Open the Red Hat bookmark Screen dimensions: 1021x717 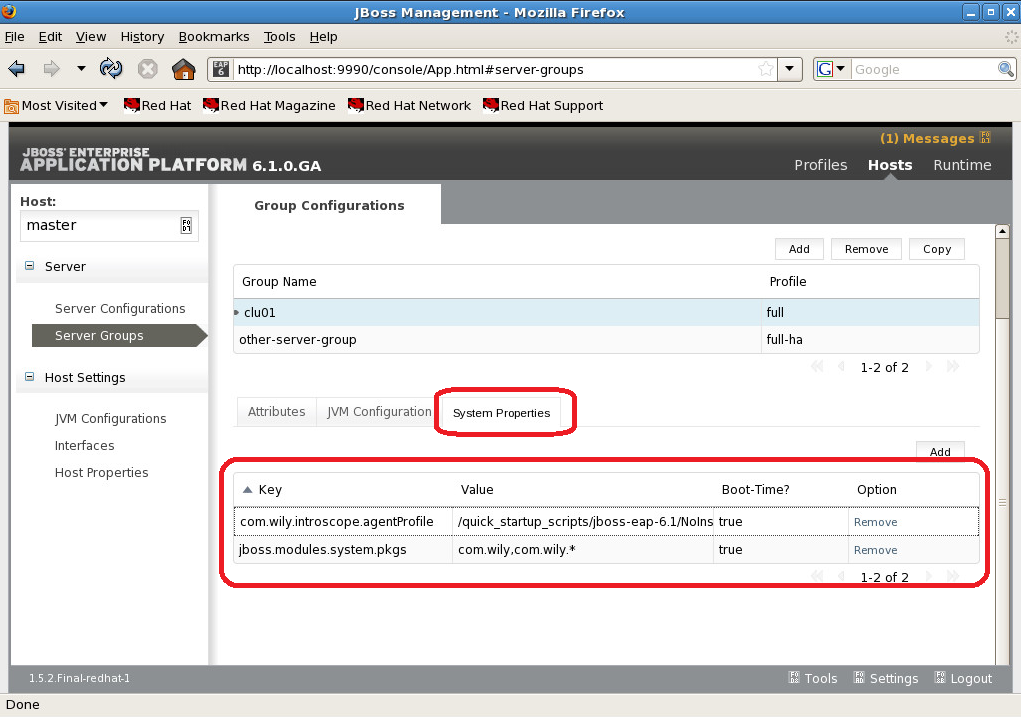tap(158, 105)
